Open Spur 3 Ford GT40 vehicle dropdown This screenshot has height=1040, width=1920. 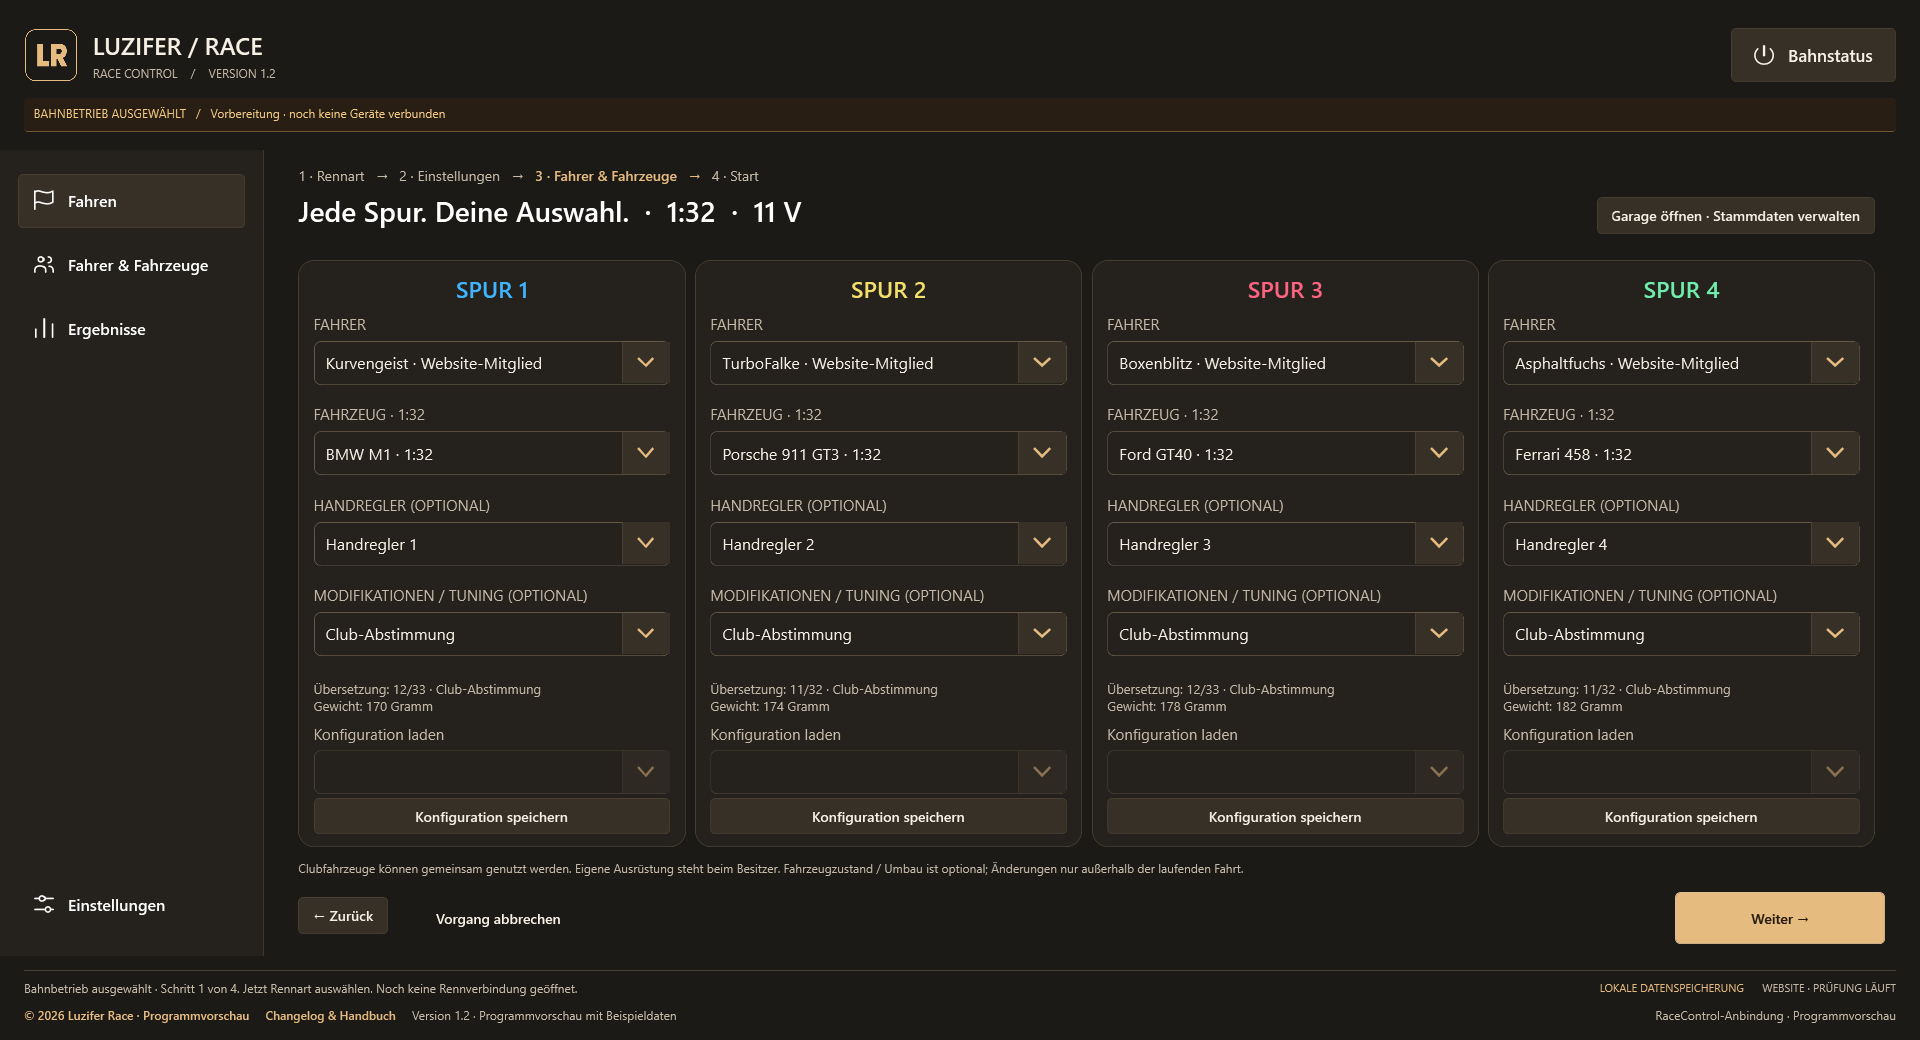click(1285, 454)
